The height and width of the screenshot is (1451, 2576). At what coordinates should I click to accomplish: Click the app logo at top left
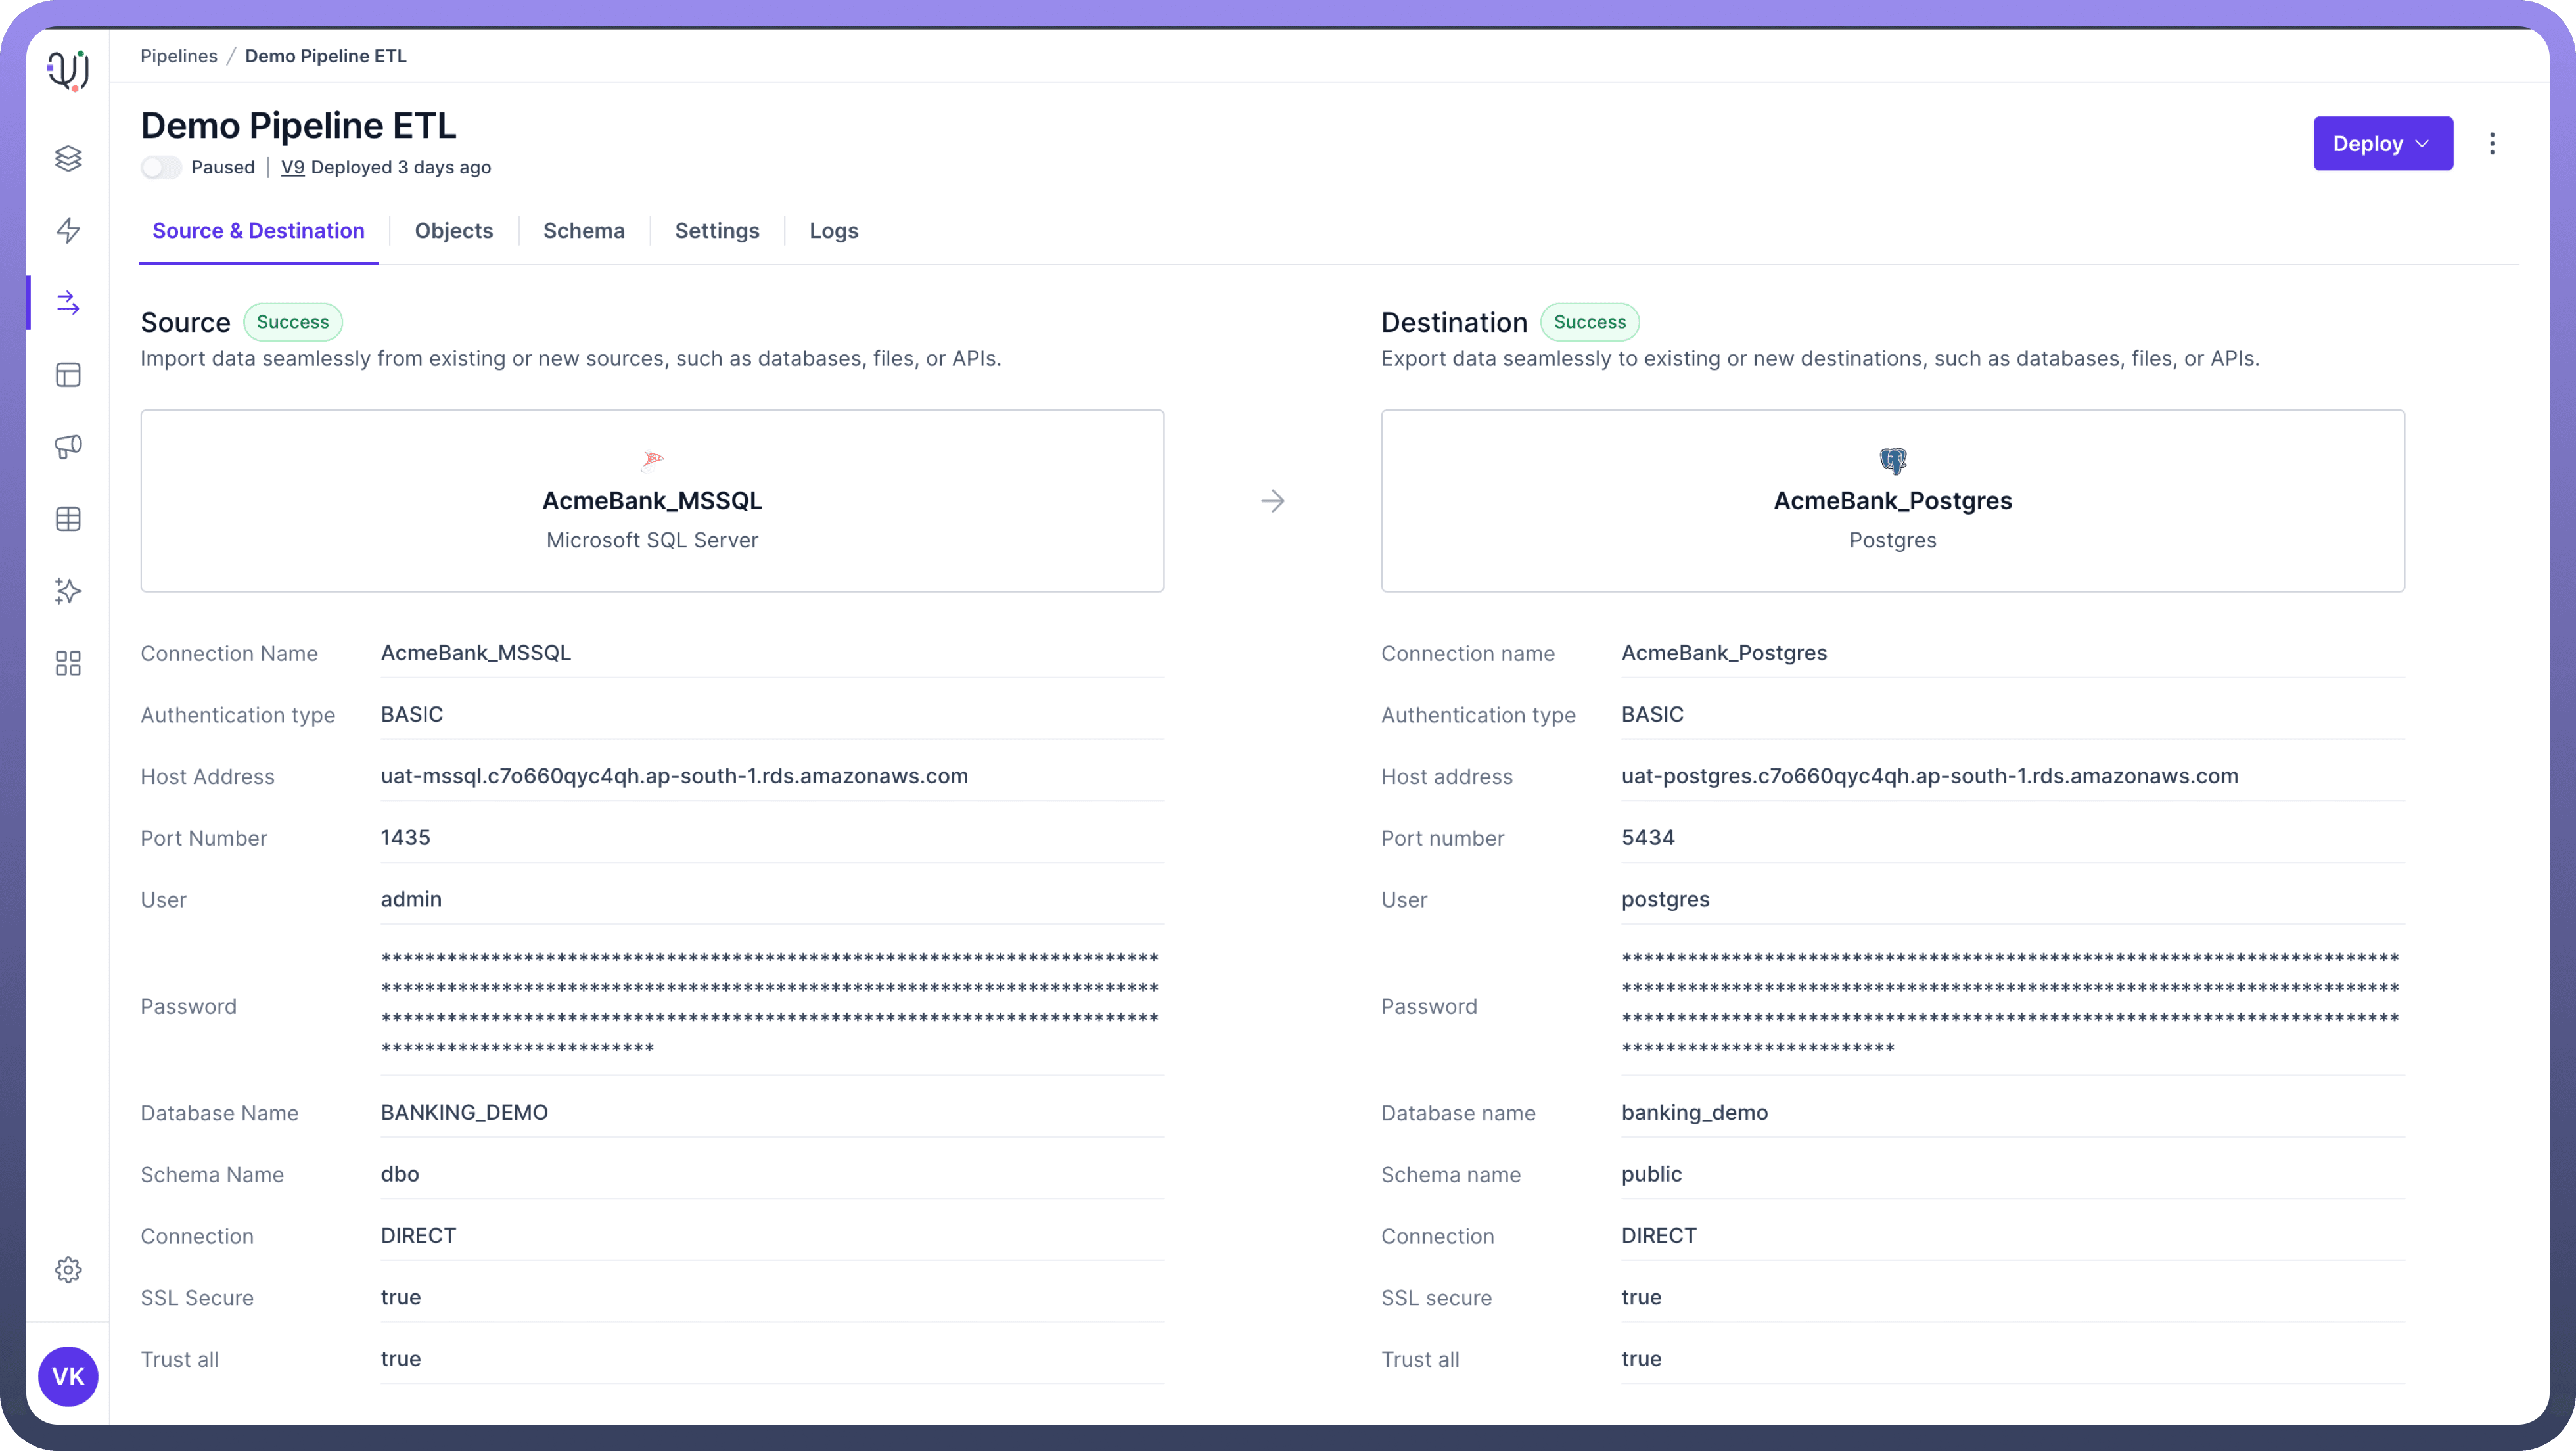click(68, 70)
